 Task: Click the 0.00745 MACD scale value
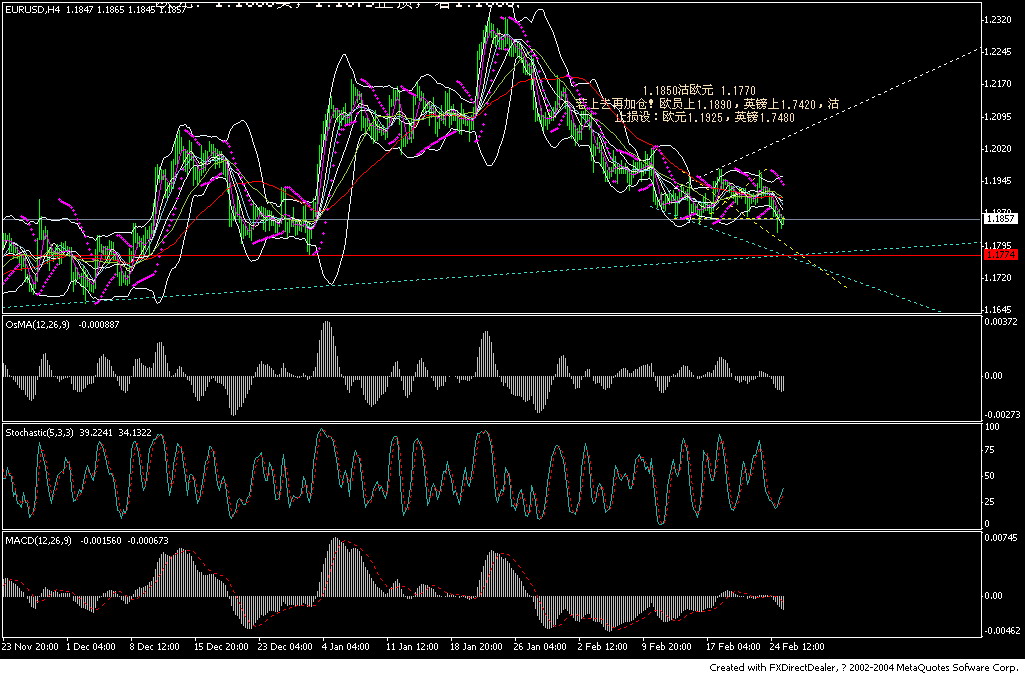[1003, 538]
